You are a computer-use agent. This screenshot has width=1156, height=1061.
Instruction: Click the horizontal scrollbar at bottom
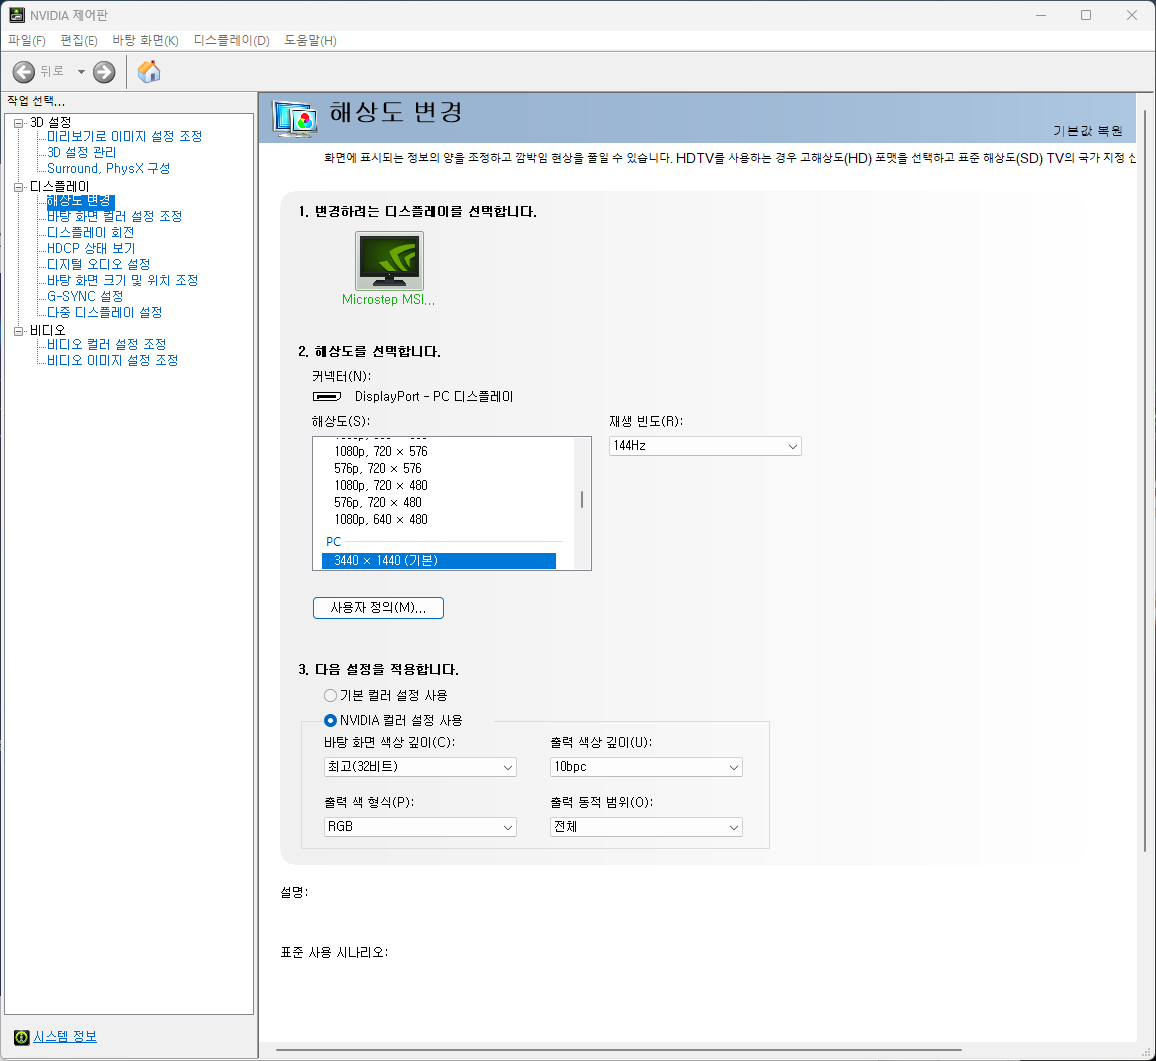(618, 1050)
